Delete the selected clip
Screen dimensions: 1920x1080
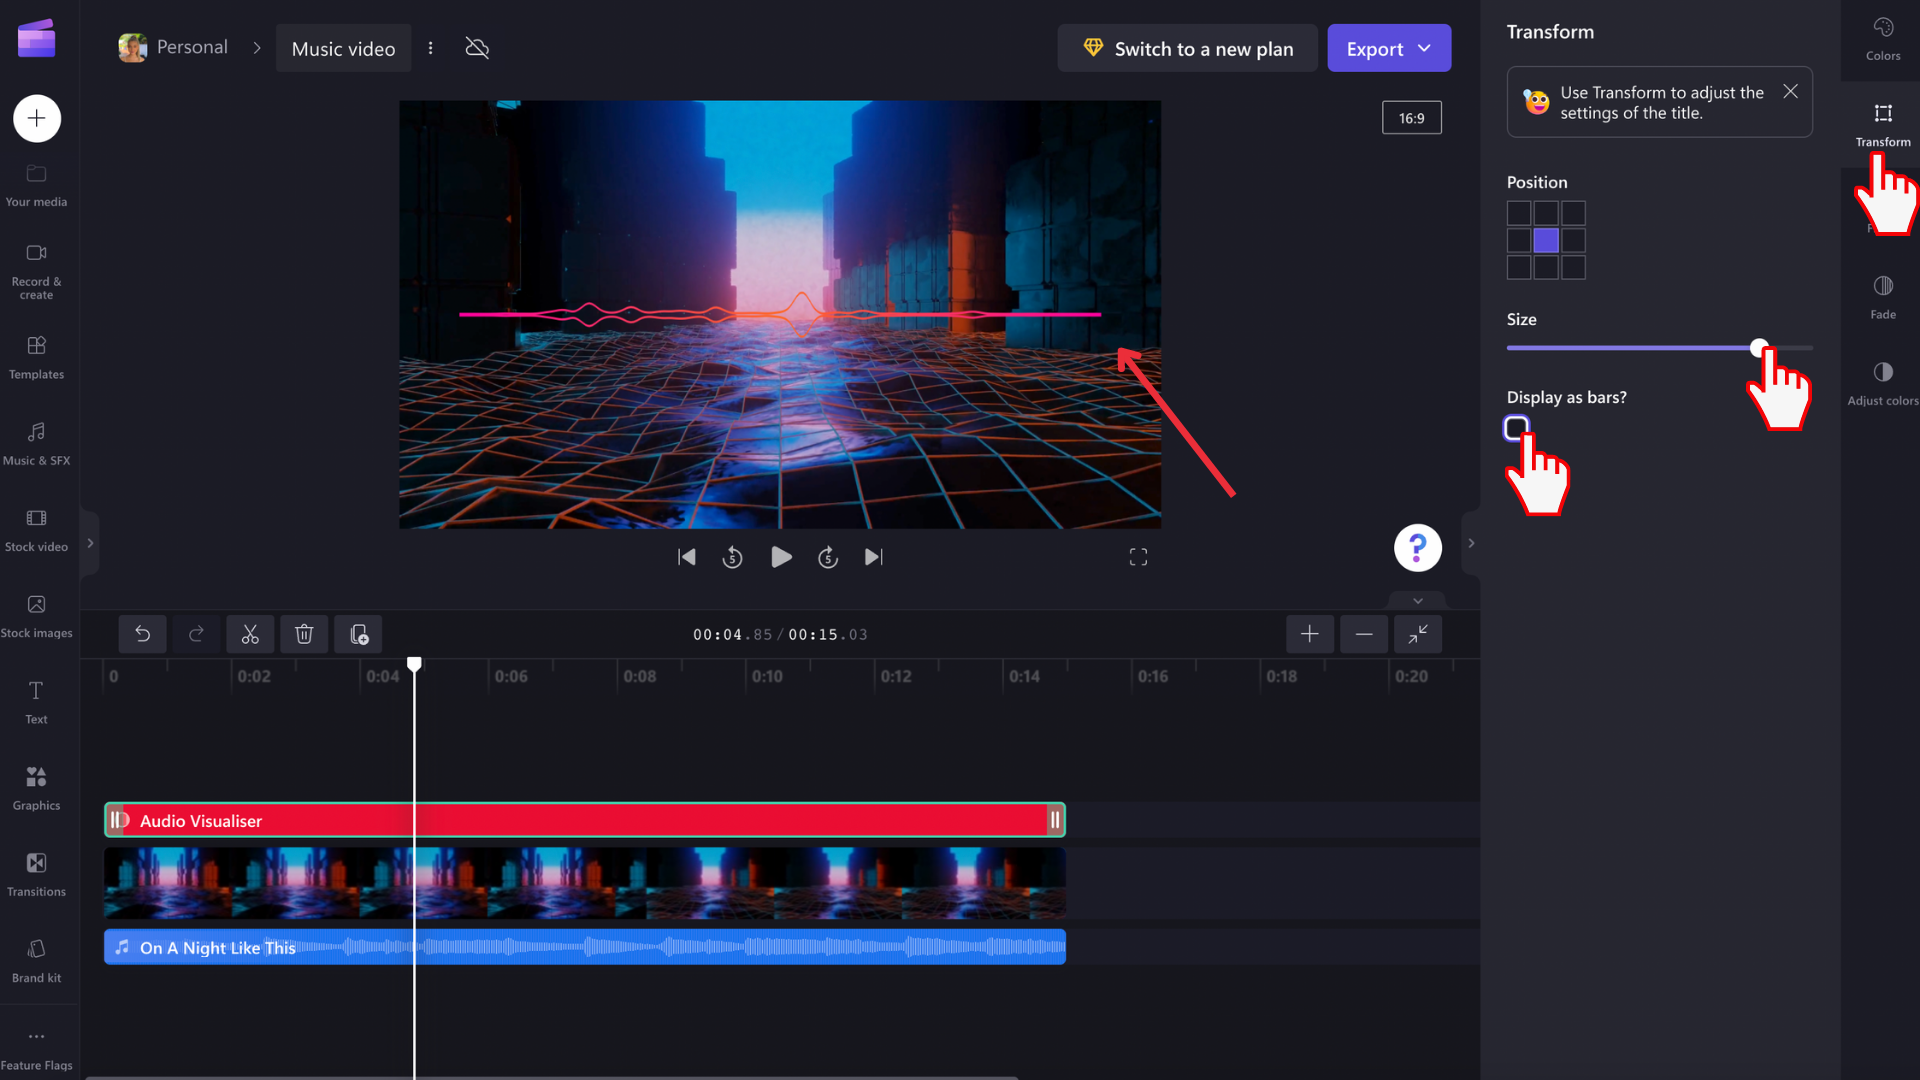point(304,634)
